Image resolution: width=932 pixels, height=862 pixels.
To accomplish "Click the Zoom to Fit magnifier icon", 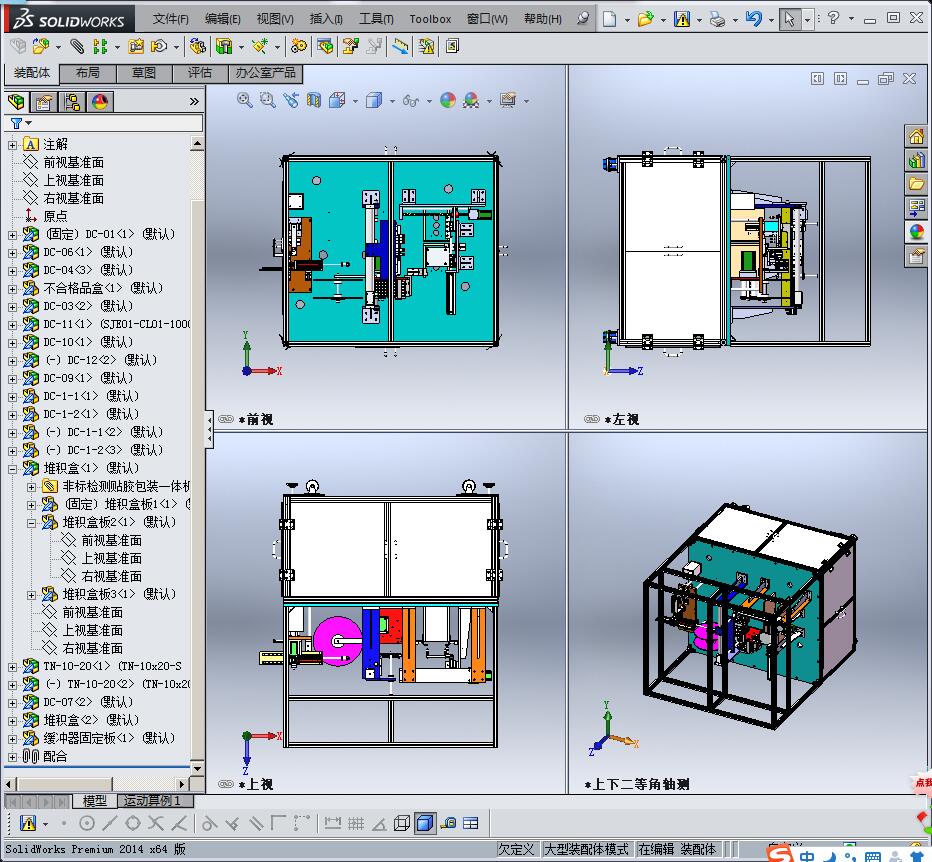I will click(244, 100).
